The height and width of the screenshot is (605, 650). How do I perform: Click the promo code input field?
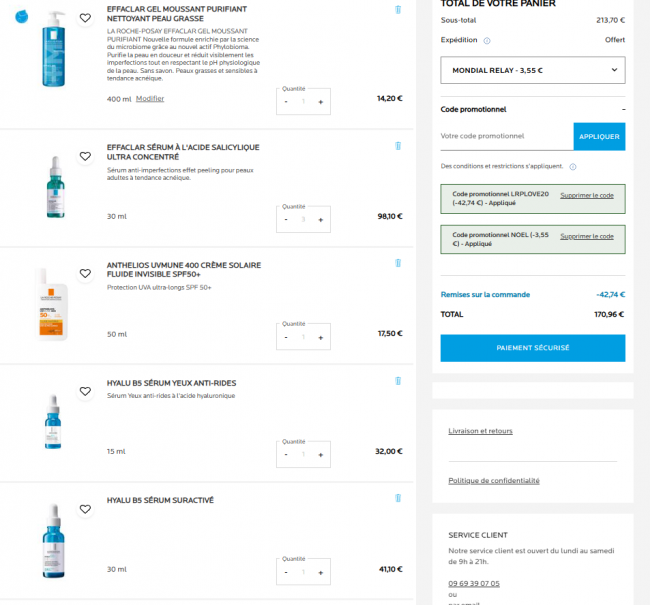[x=506, y=136]
